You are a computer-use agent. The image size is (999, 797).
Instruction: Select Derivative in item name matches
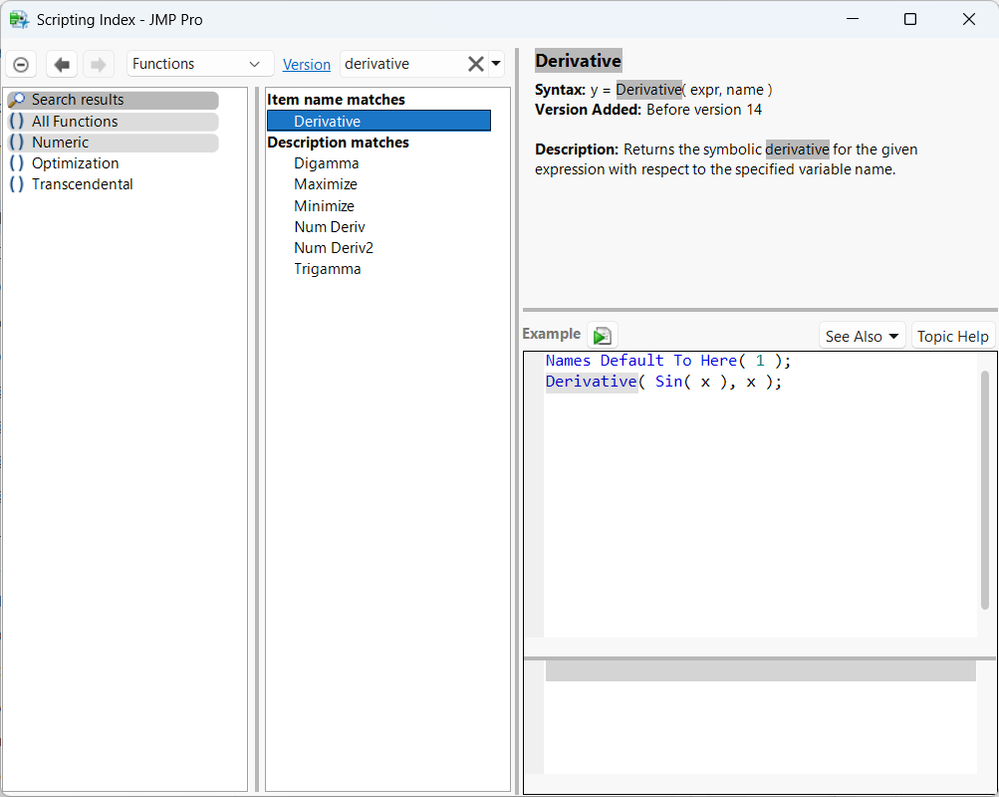[378, 121]
